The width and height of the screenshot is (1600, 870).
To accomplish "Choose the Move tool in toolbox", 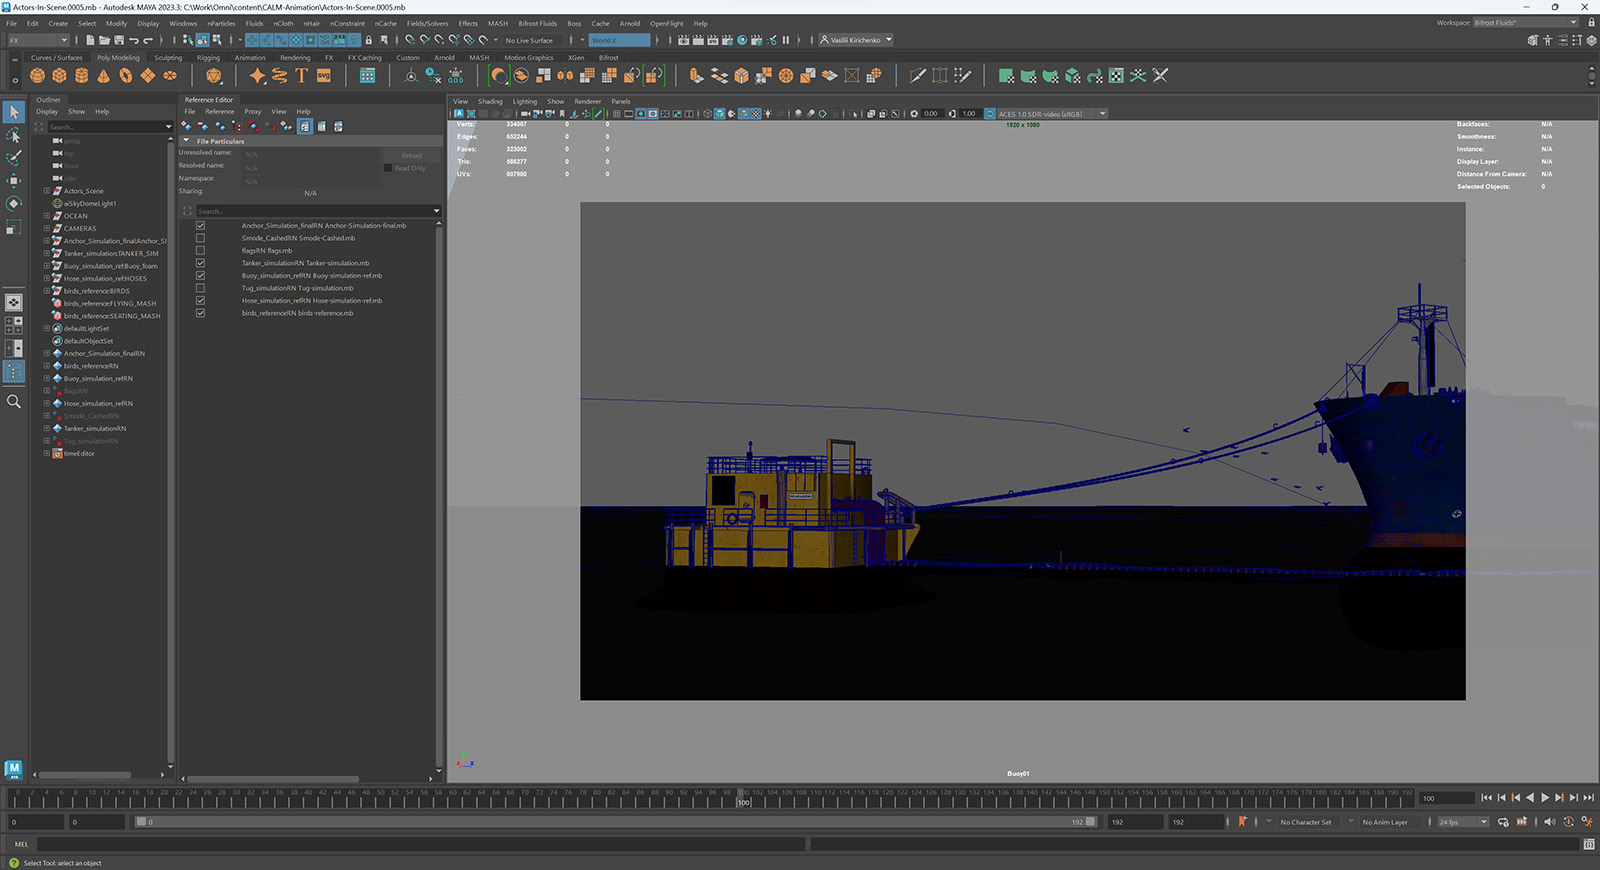I will (x=14, y=181).
